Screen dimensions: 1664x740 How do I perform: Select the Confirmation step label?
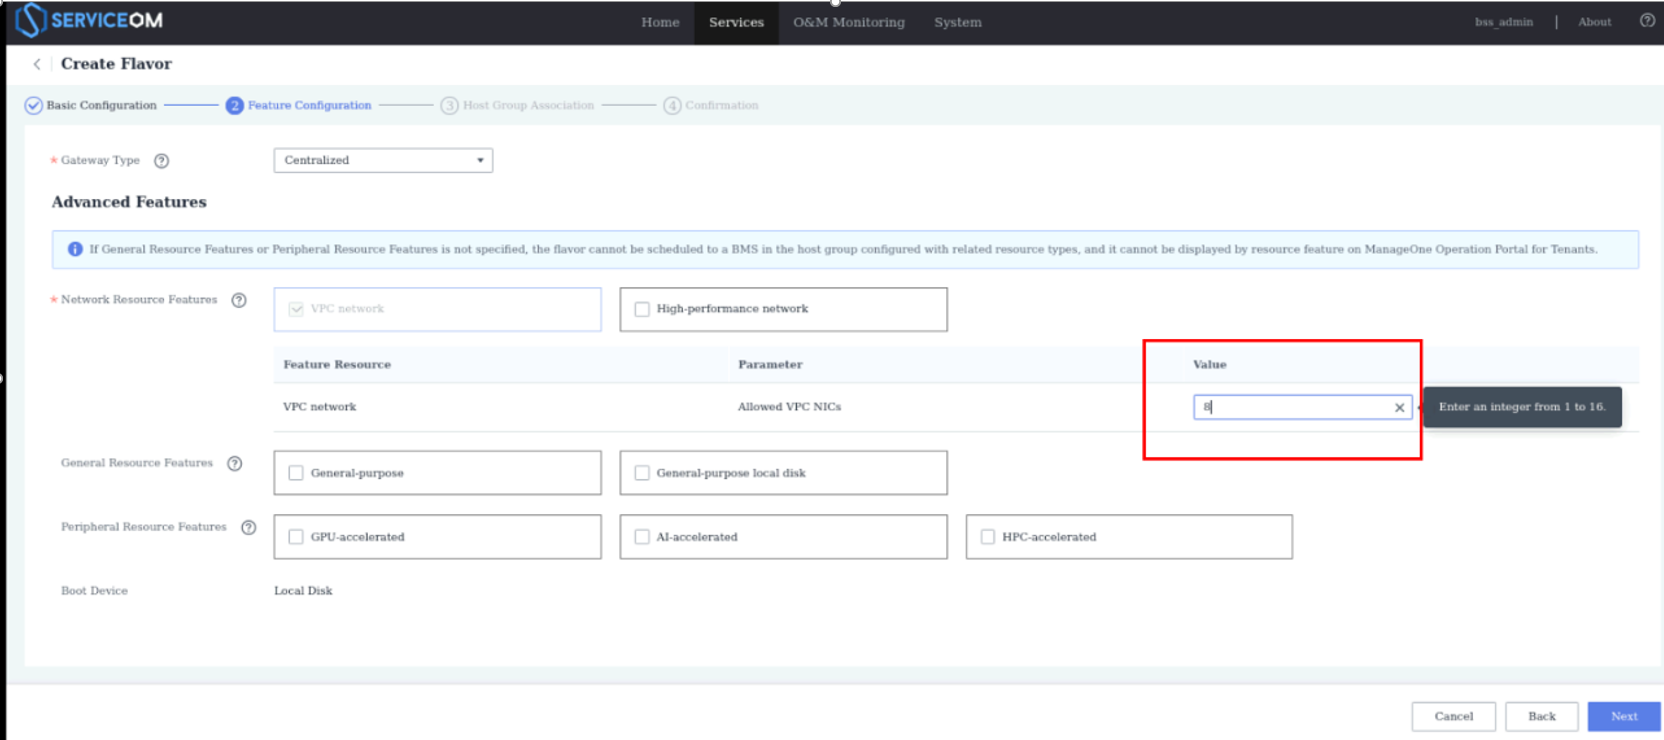[721, 105]
